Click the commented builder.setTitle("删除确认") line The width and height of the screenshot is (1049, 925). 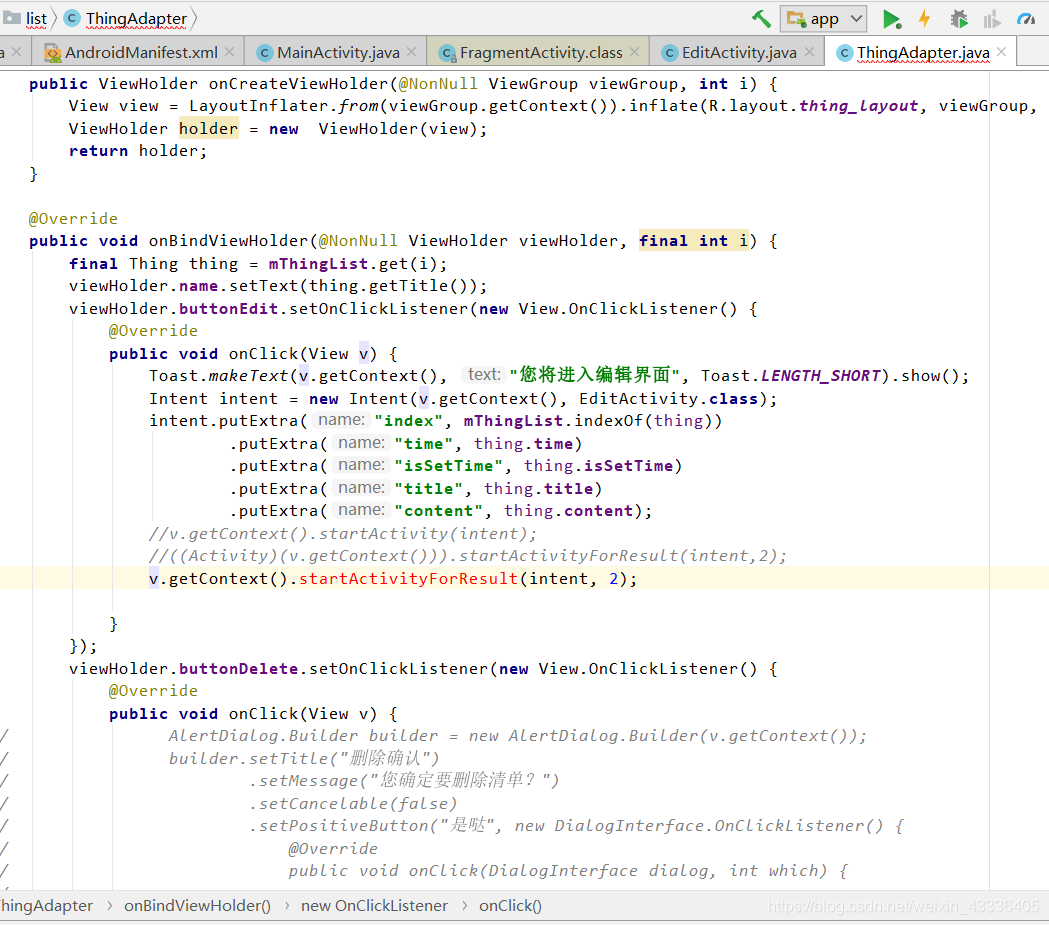click(304, 758)
